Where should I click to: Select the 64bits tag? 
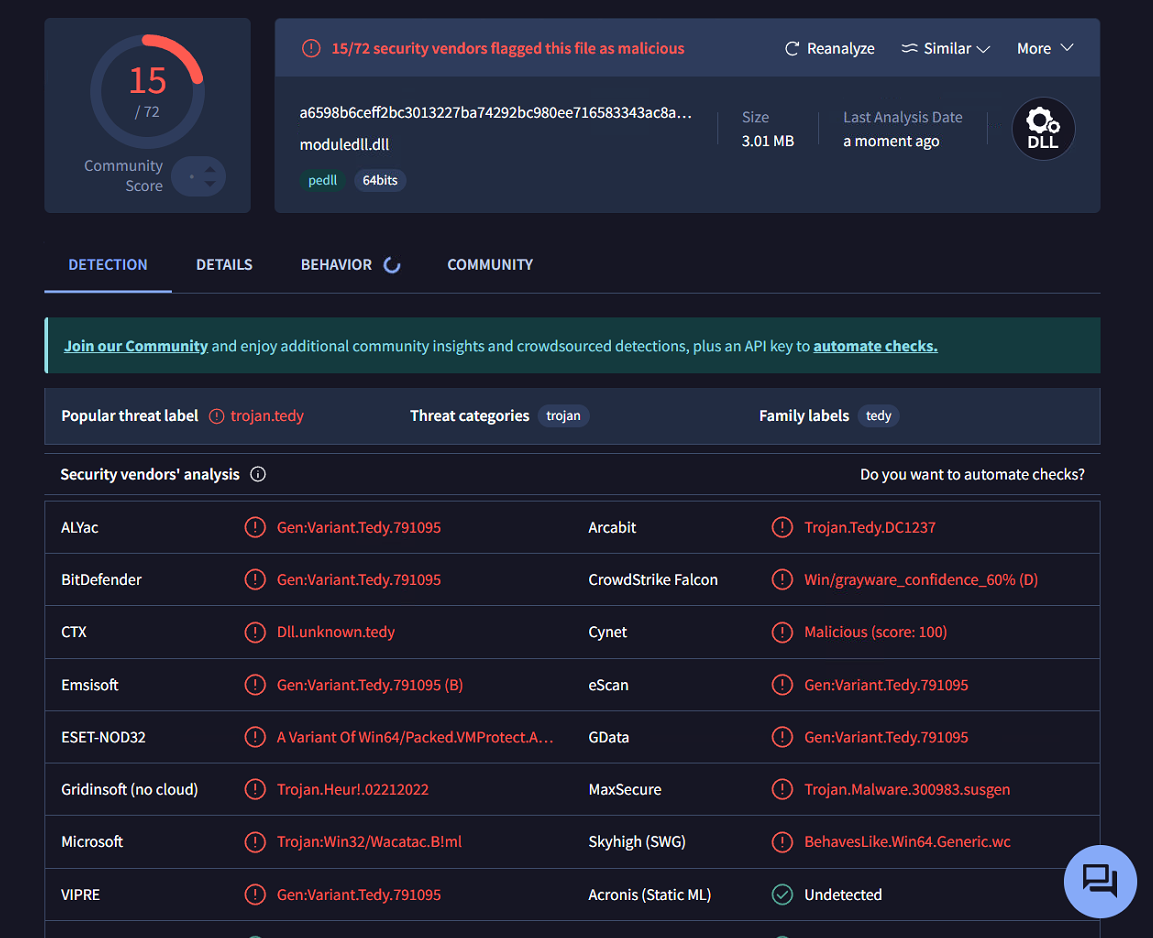point(380,181)
